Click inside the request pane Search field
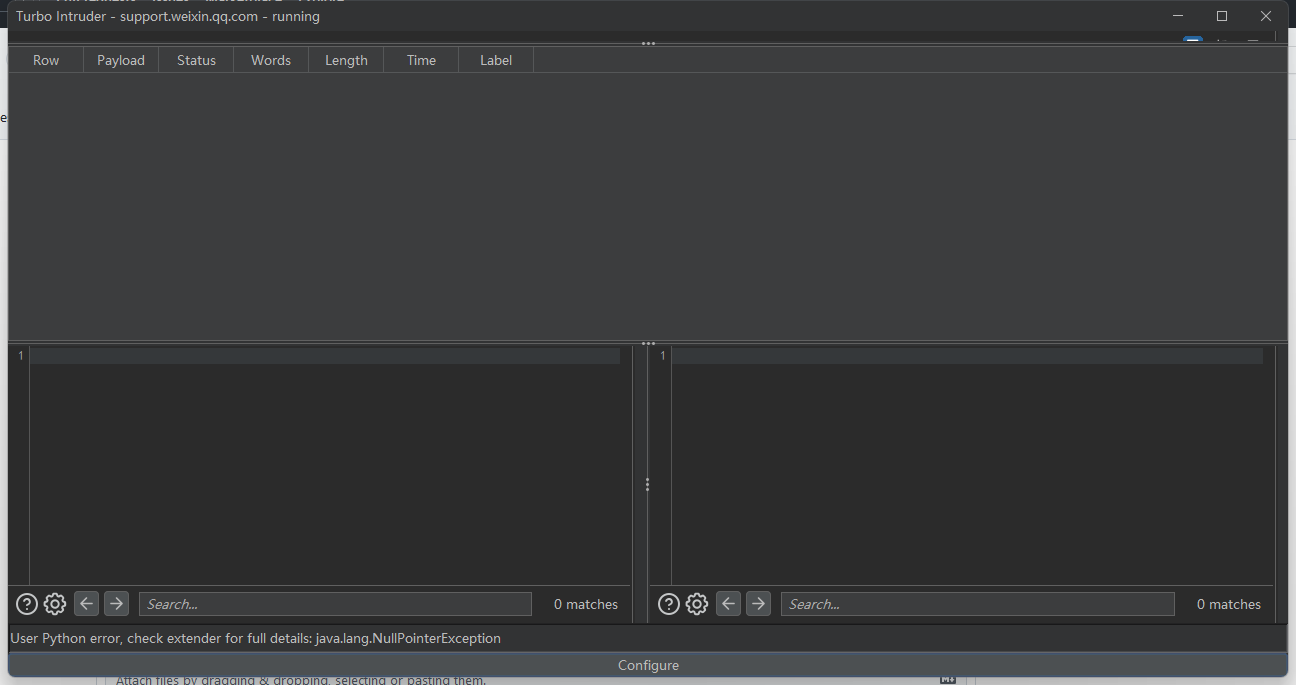Image resolution: width=1296 pixels, height=685 pixels. tap(334, 603)
